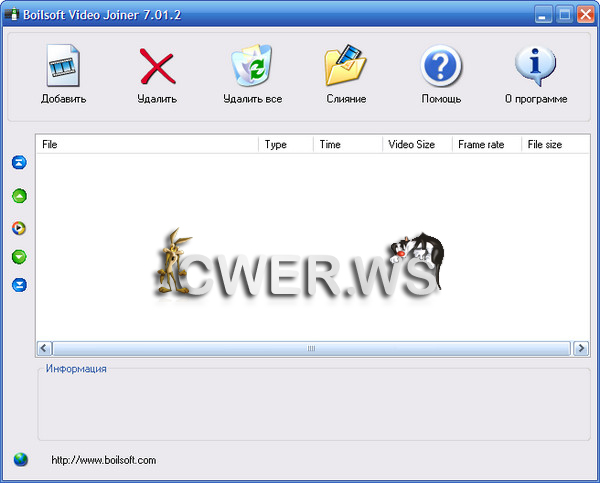This screenshot has width=600, height=483.
Task: Click the red X Удалить icon
Action: [157, 66]
